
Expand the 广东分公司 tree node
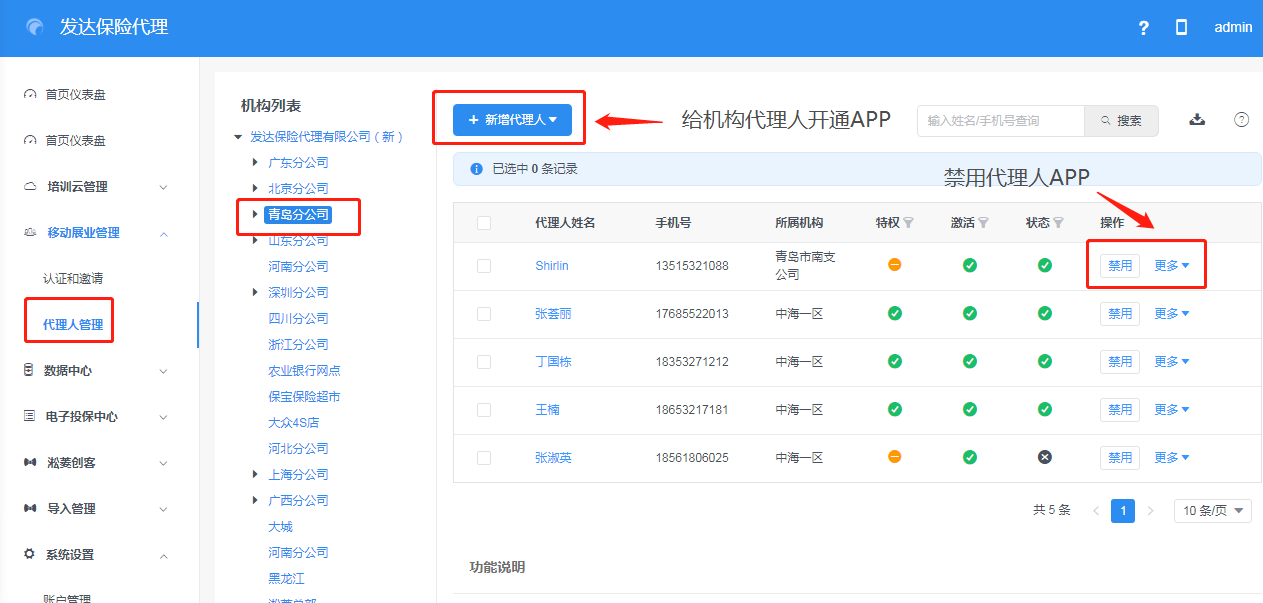pyautogui.click(x=256, y=162)
